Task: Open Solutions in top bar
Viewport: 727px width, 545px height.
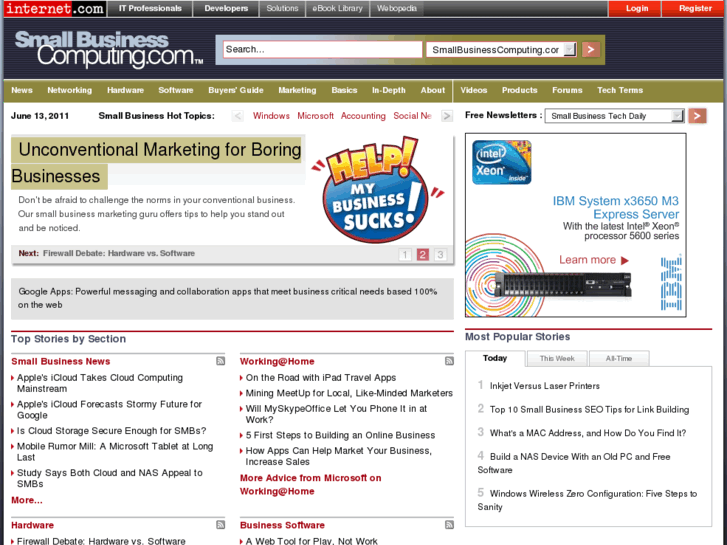Action: coord(282,8)
